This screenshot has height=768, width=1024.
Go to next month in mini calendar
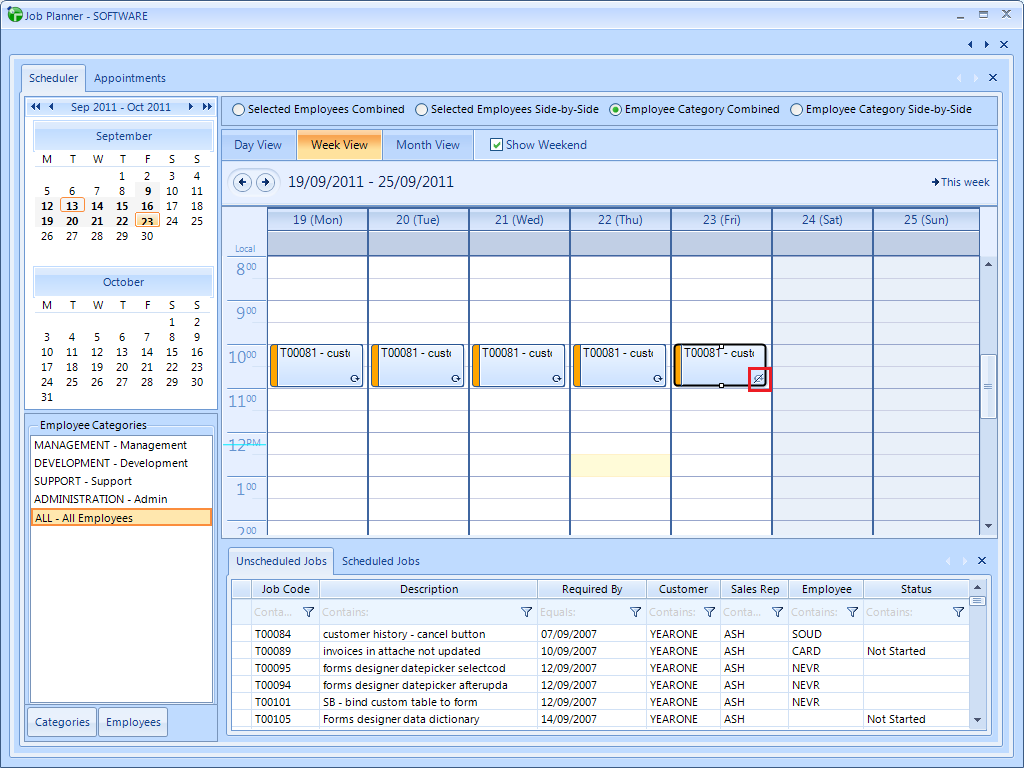click(191, 107)
